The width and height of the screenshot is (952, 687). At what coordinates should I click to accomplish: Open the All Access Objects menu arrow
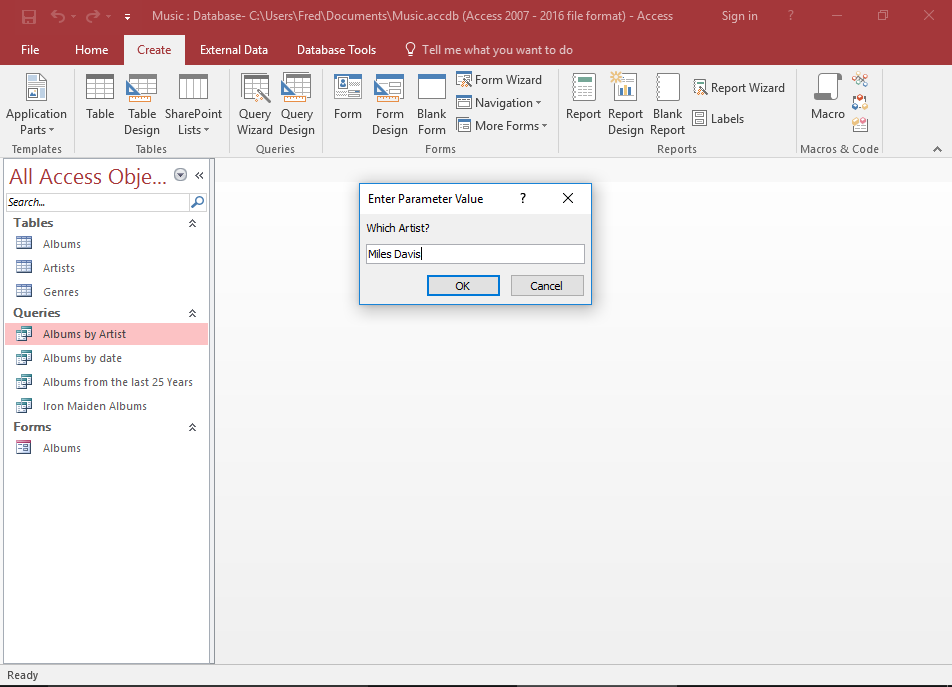coord(180,175)
